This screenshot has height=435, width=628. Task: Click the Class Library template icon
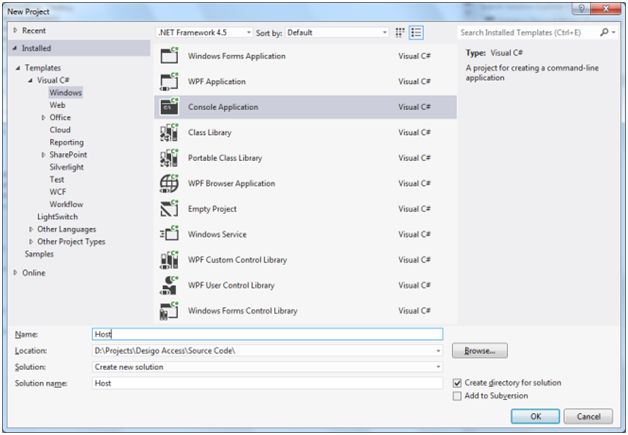(x=169, y=132)
